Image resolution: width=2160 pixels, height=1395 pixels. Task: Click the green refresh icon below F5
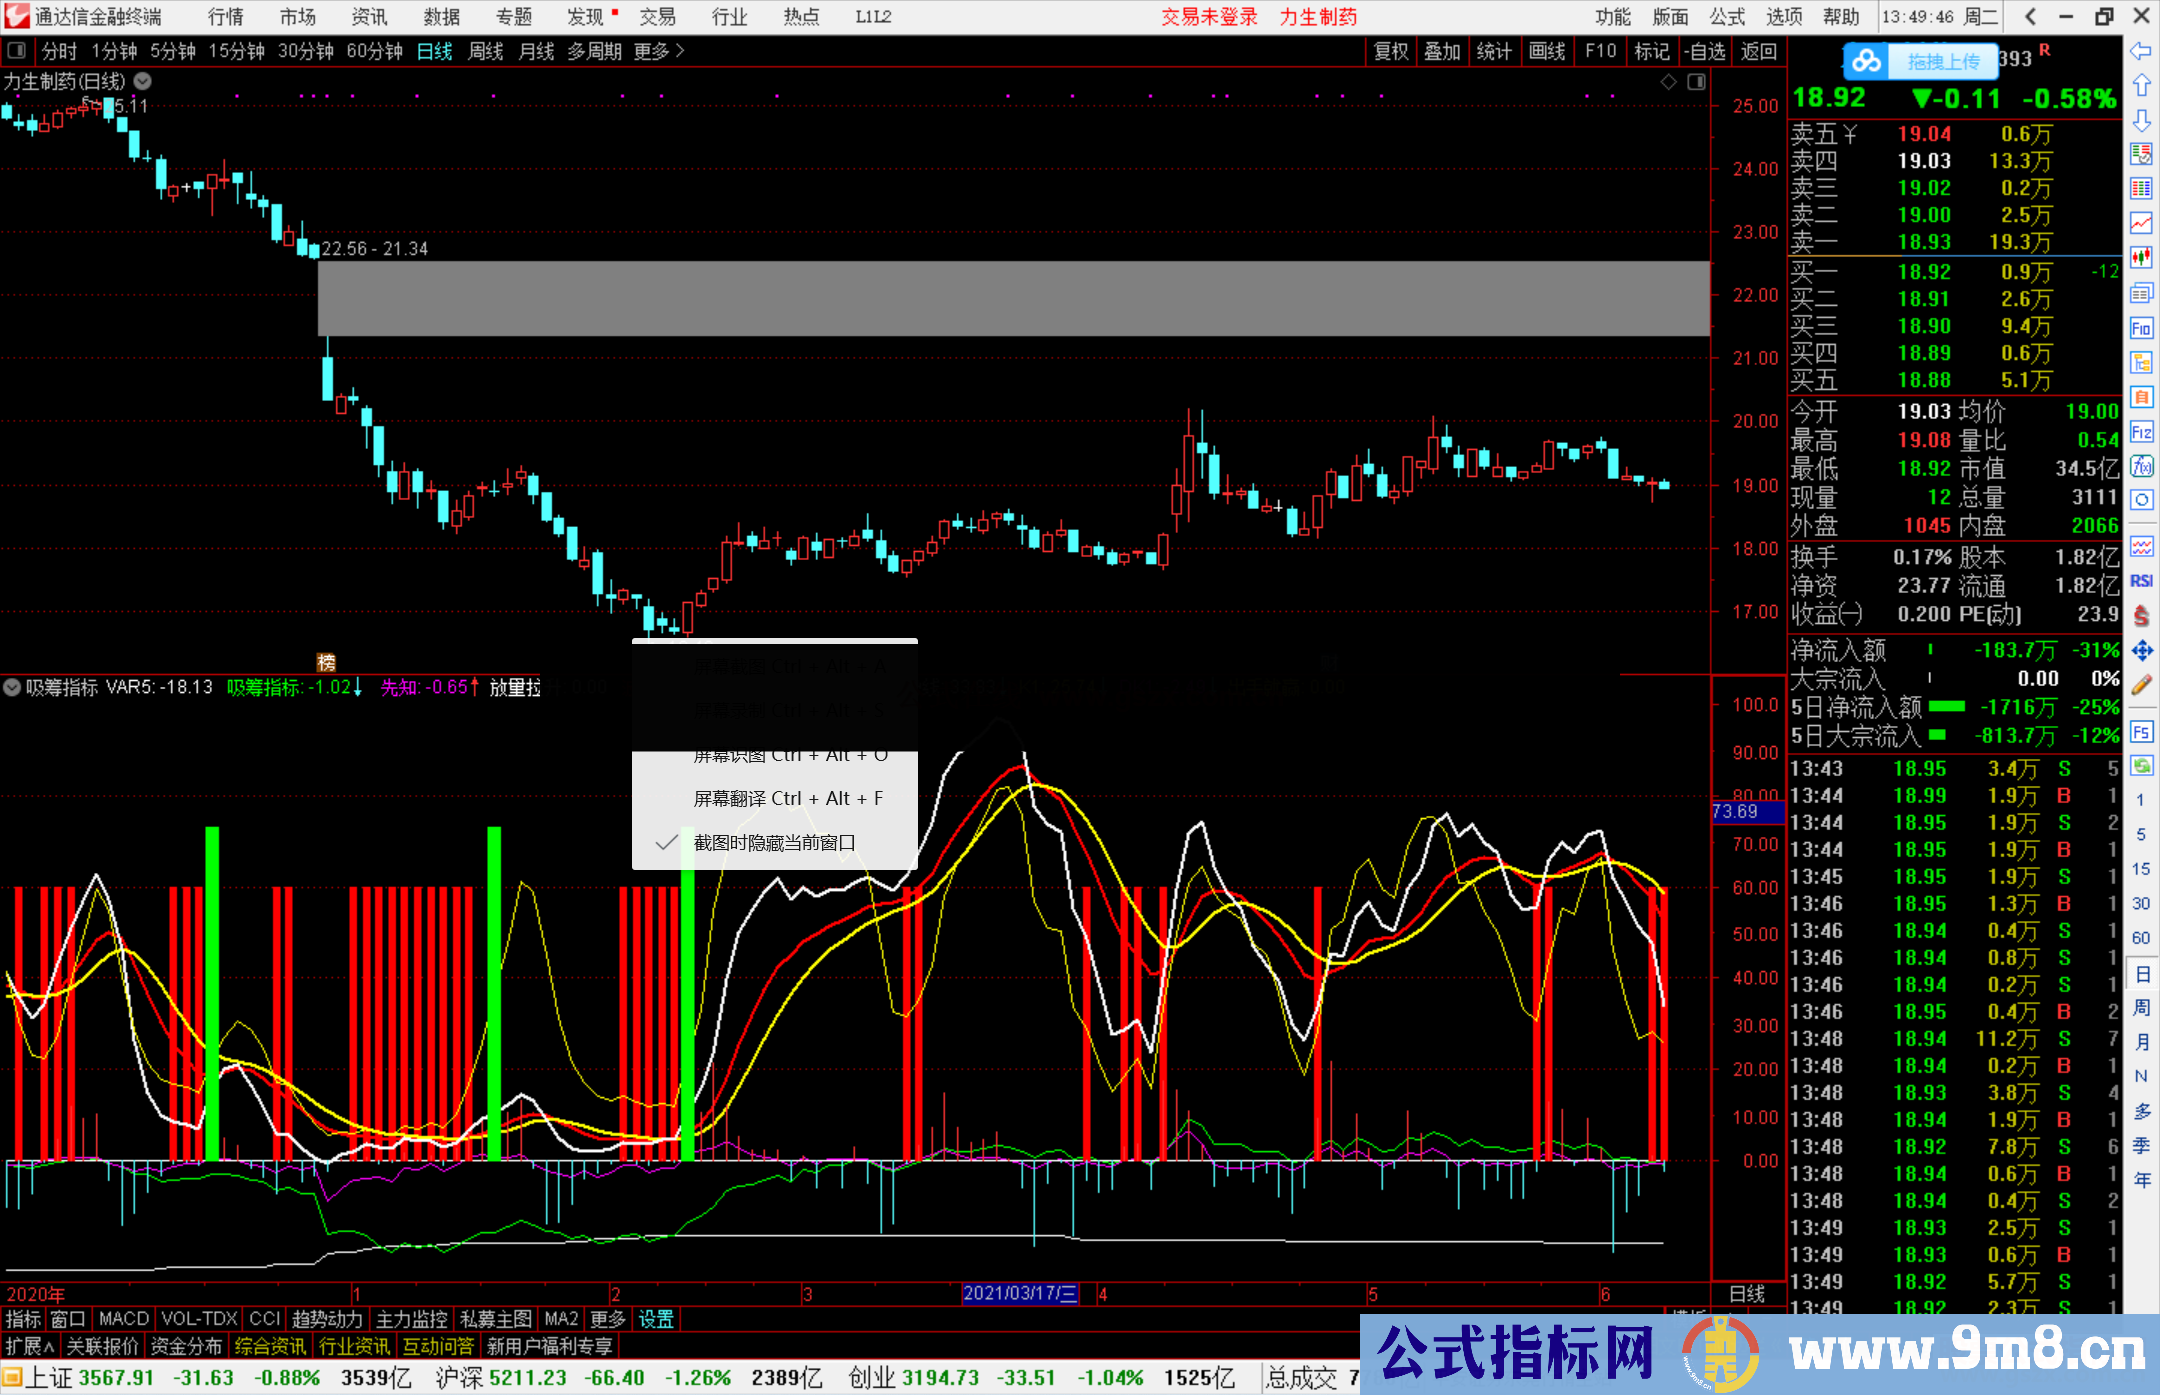click(2142, 763)
